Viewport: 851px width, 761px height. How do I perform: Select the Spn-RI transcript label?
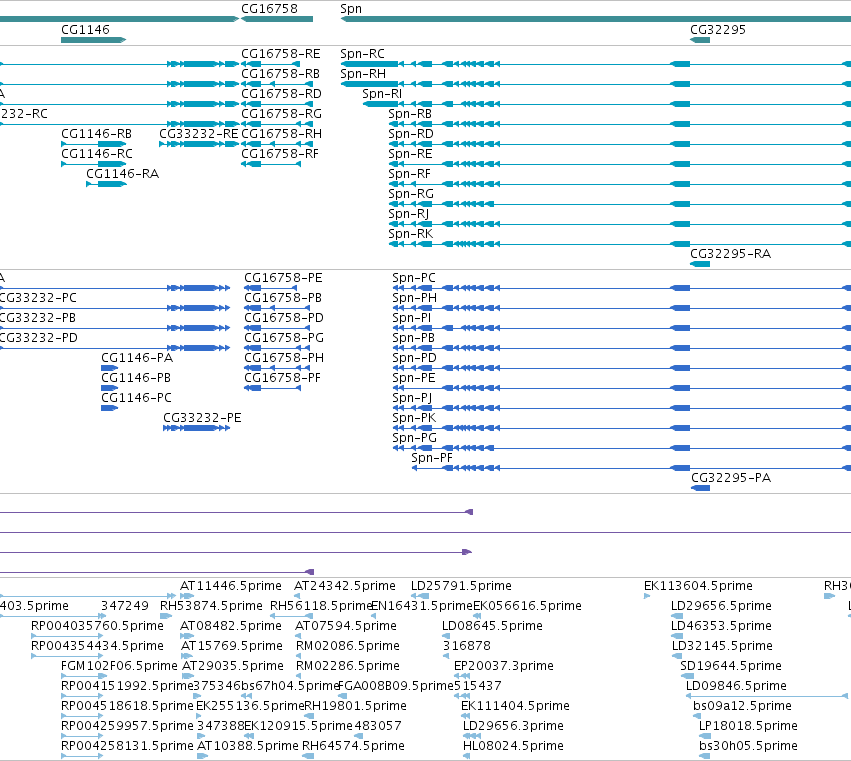pyautogui.click(x=382, y=94)
